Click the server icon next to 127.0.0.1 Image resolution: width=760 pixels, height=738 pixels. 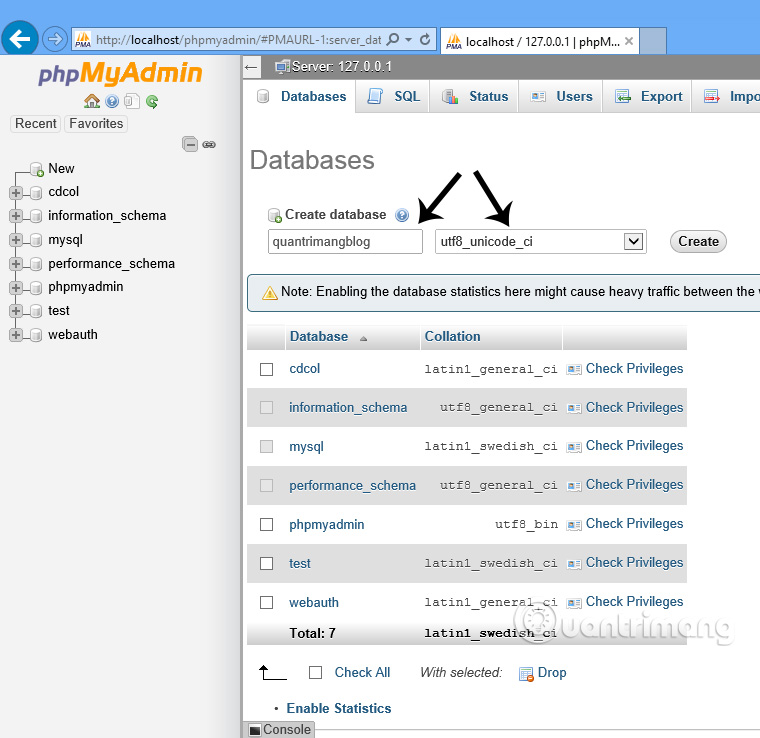click(282, 67)
